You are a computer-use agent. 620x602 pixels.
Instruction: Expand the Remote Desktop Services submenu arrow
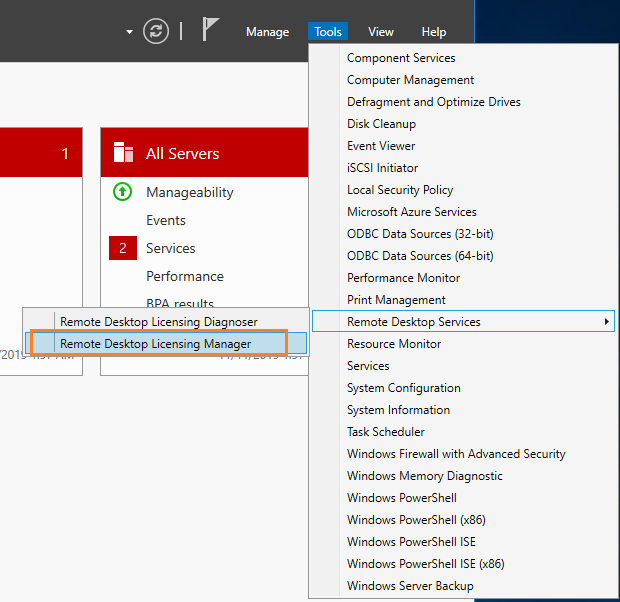606,322
